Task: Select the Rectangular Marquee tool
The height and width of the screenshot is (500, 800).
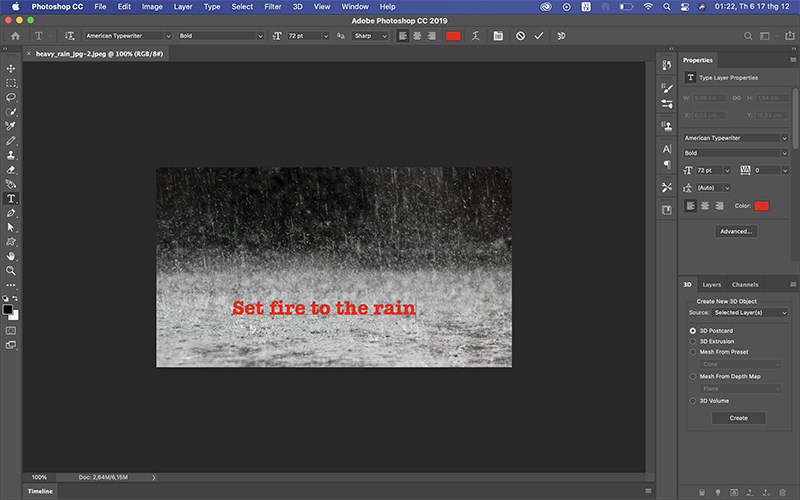Action: coord(11,83)
